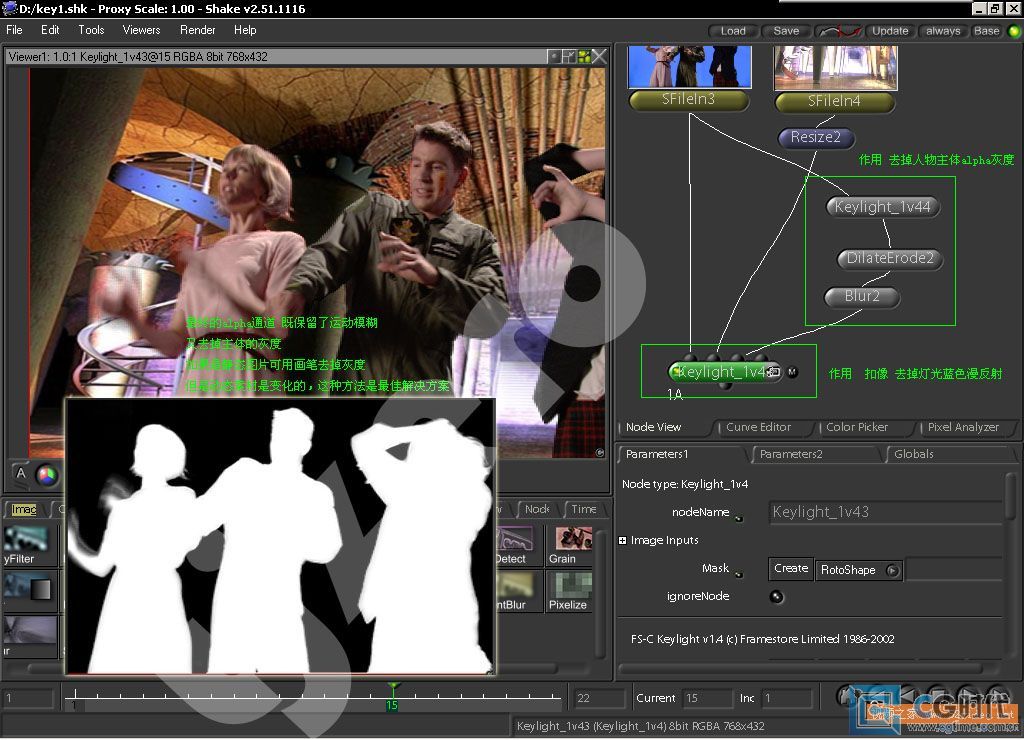The image size is (1024, 740).
Task: Click the M badge beside Keylight_1v43 node
Action: 792,372
